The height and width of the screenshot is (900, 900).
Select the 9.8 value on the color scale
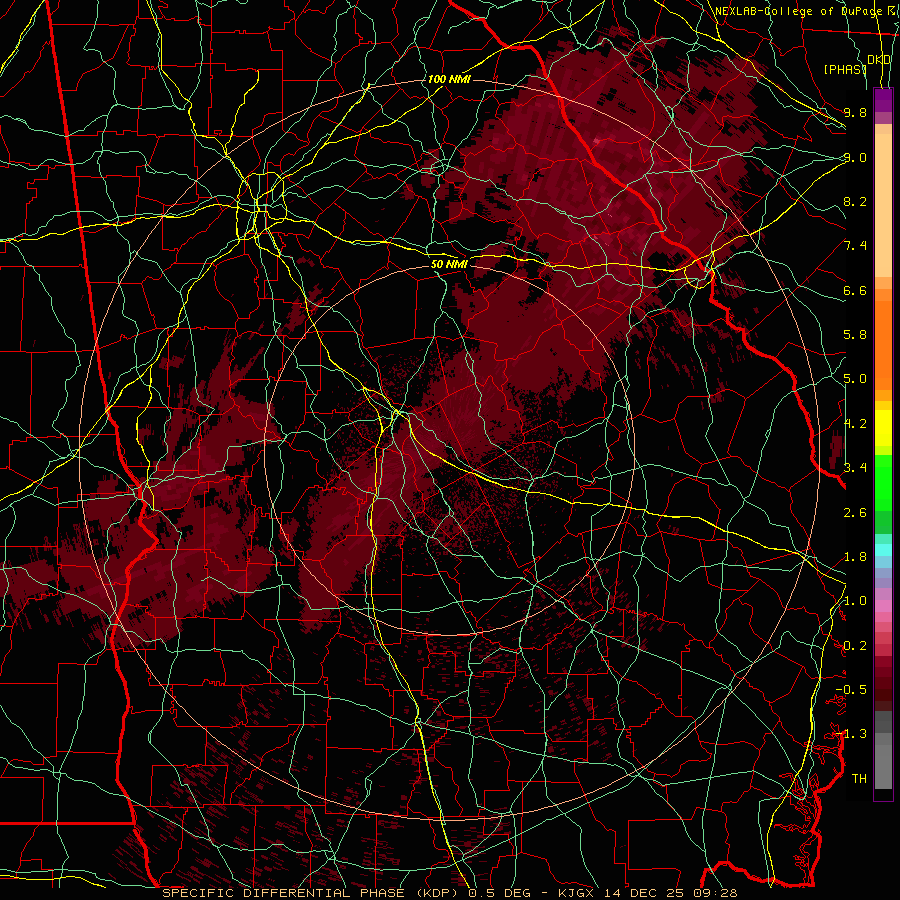coord(855,112)
